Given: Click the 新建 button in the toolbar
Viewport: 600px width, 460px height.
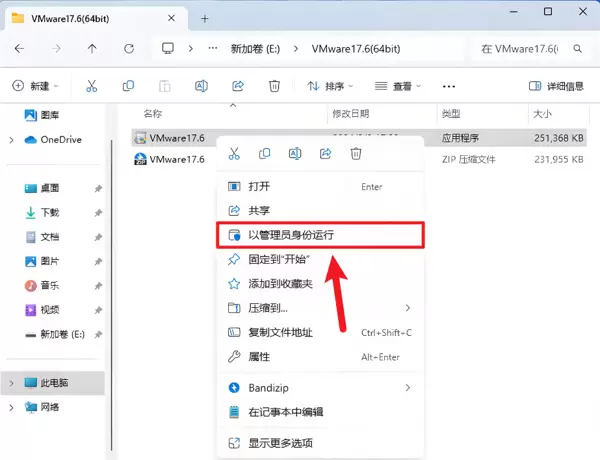Looking at the screenshot, I should (x=38, y=86).
